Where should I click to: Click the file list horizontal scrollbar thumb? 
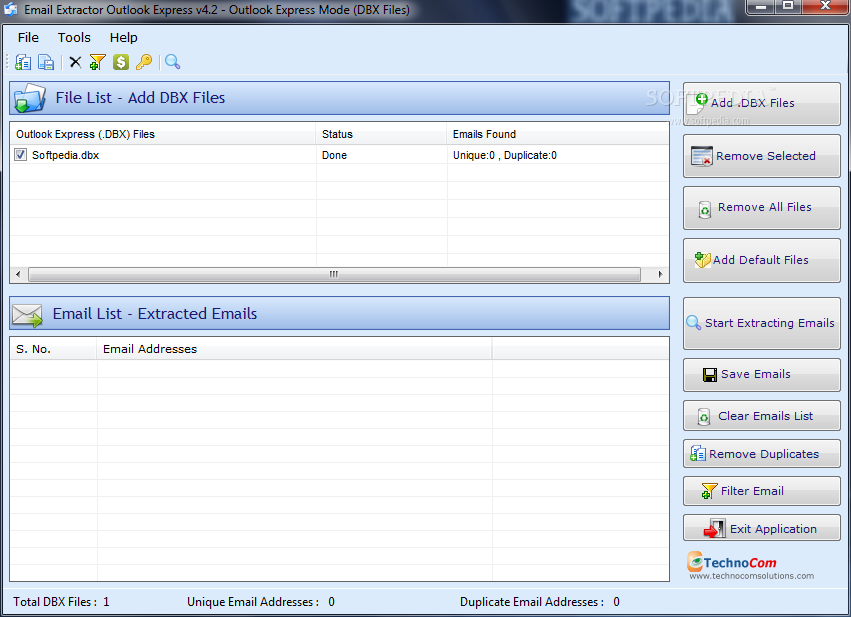point(334,274)
